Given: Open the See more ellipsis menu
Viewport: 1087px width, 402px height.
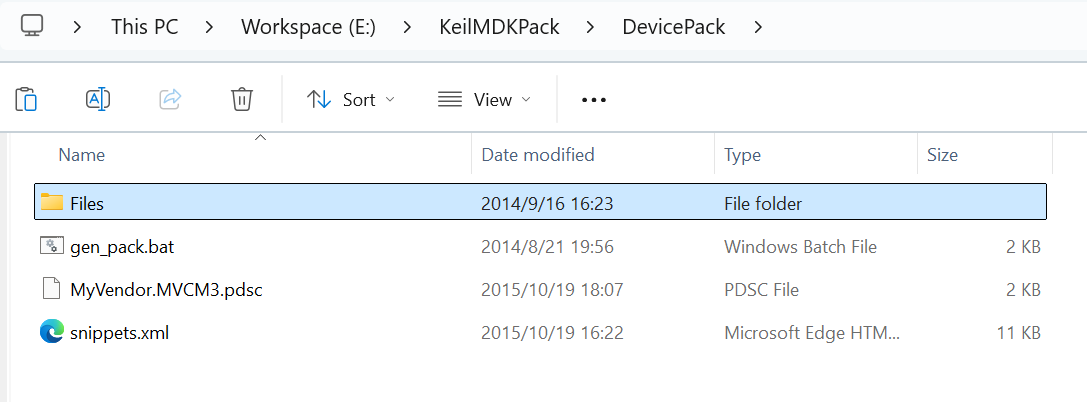Looking at the screenshot, I should [x=594, y=100].
